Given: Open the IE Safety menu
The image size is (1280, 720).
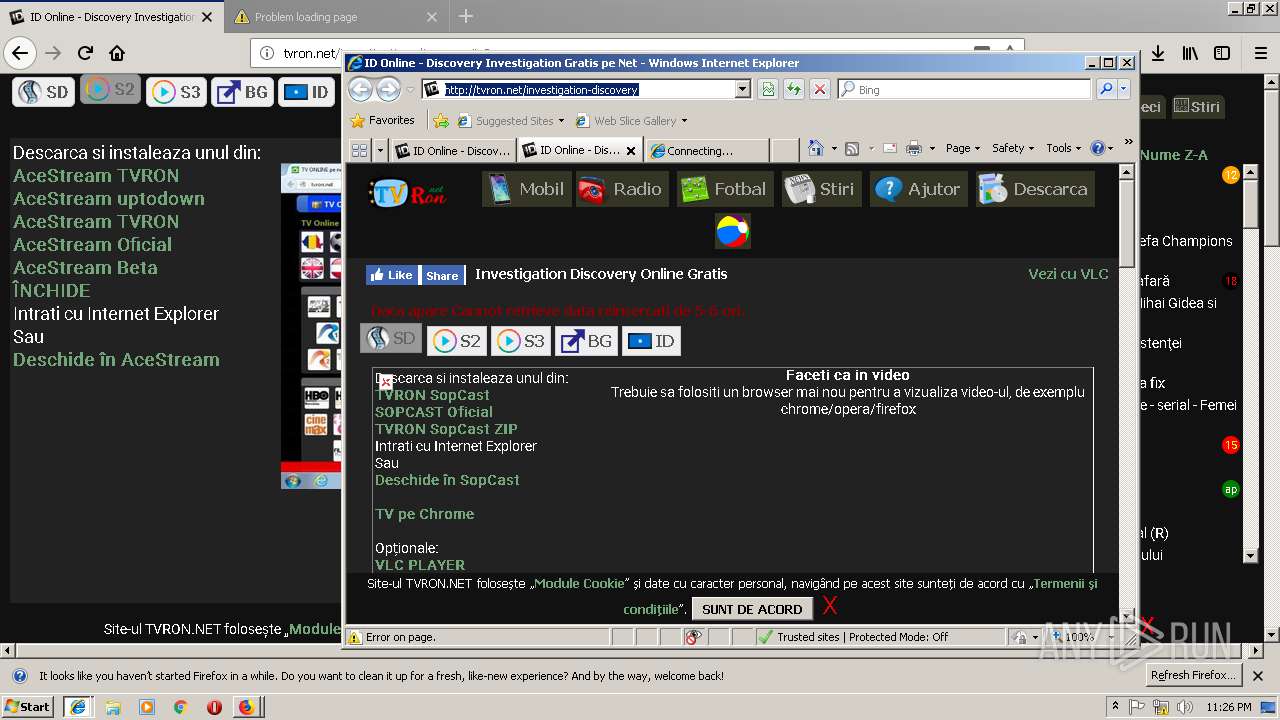Looking at the screenshot, I should point(1013,148).
